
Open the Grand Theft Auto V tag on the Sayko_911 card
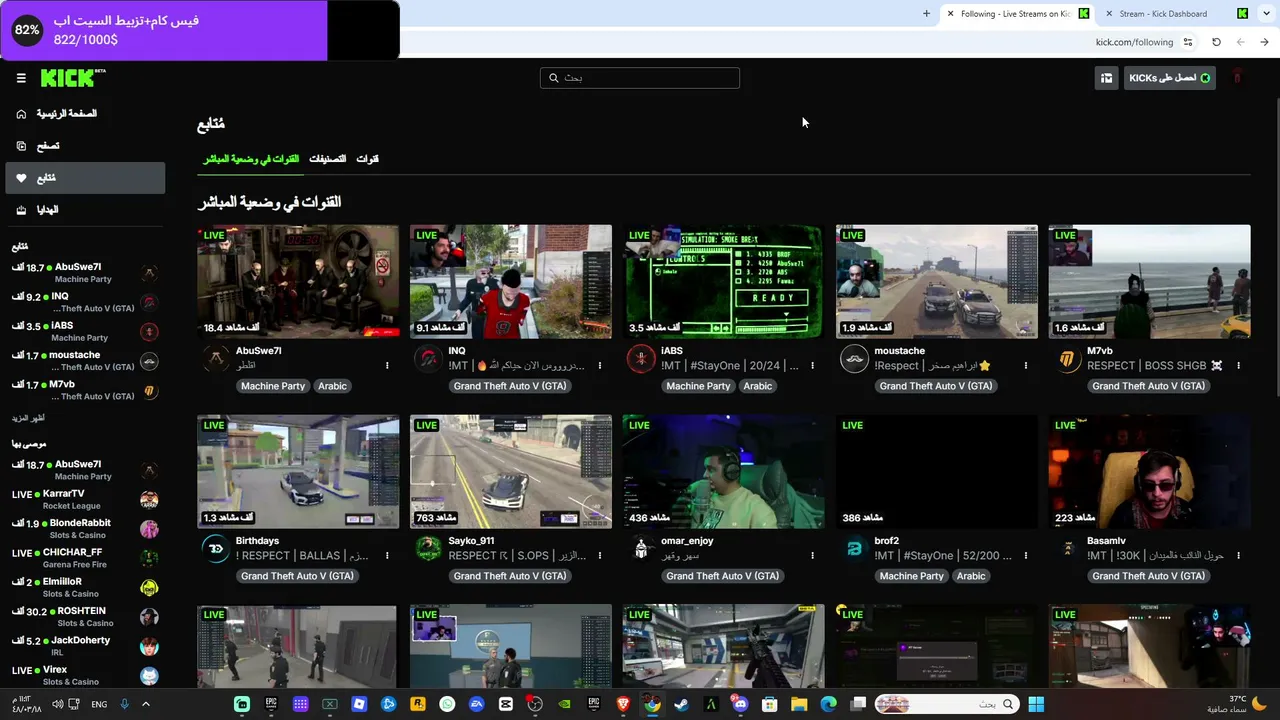(x=510, y=576)
